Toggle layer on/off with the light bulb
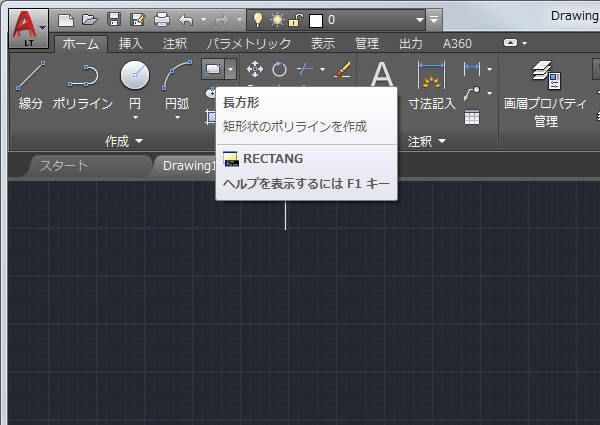The width and height of the screenshot is (600, 425). click(x=258, y=20)
